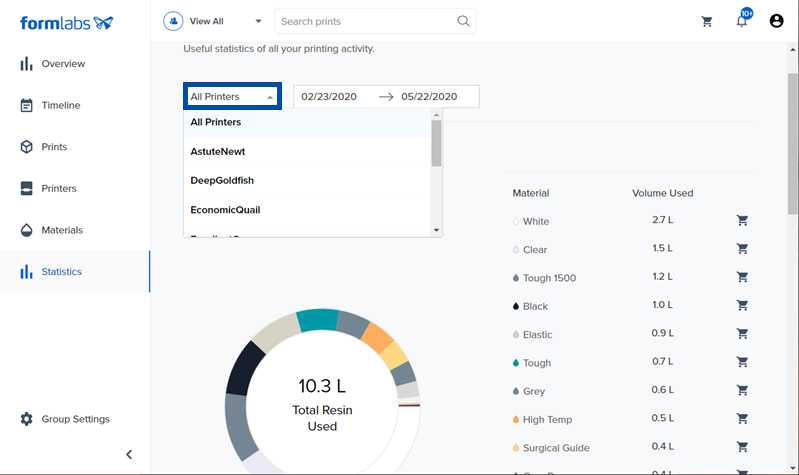Select the DeepGoldfish printer option
This screenshot has height=475, width=799.
(307, 180)
